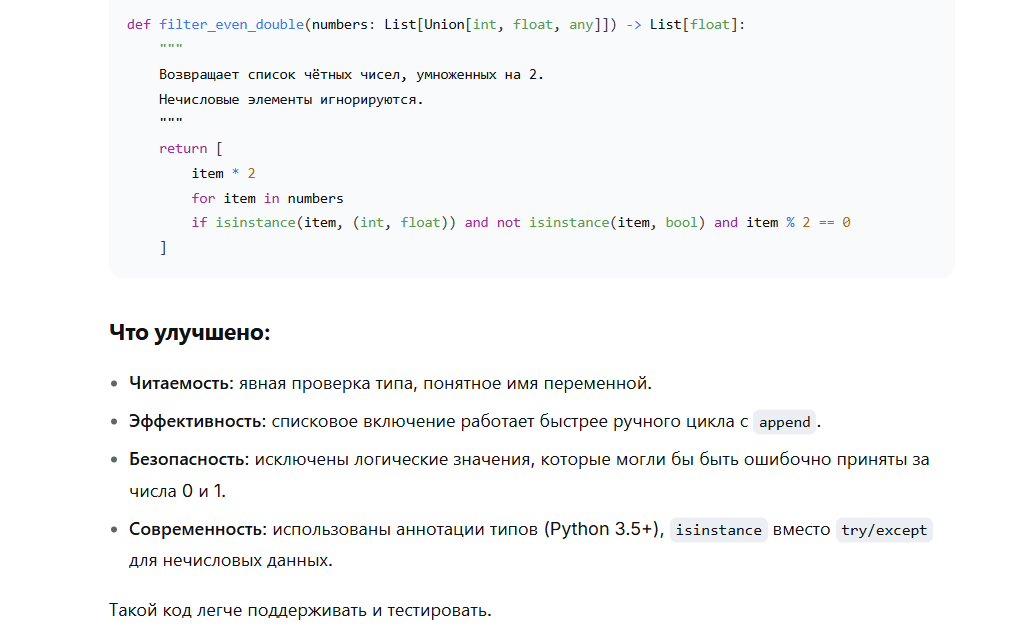Click the "Union" keyword in function signature
This screenshot has height=633, width=1017.
444,24
